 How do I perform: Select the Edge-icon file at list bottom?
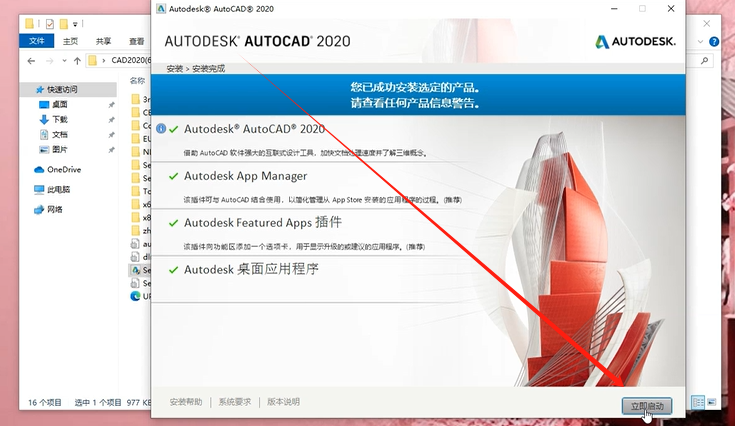click(141, 296)
